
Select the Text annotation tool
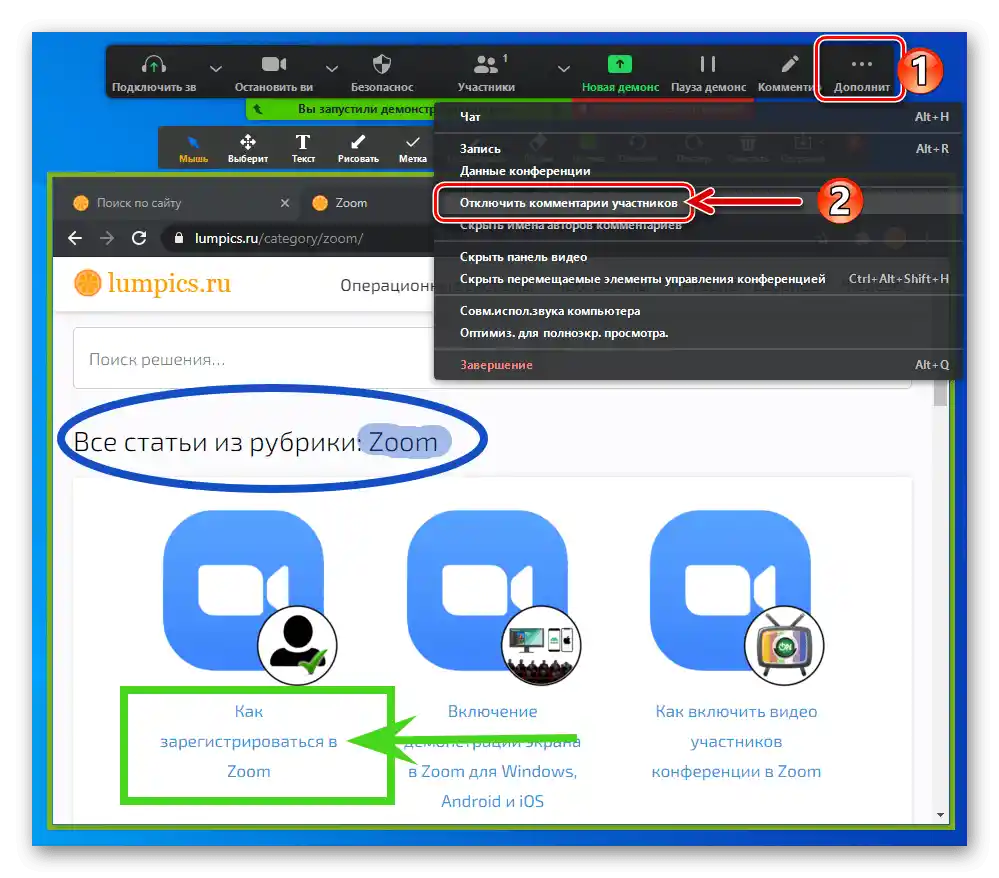point(302,146)
